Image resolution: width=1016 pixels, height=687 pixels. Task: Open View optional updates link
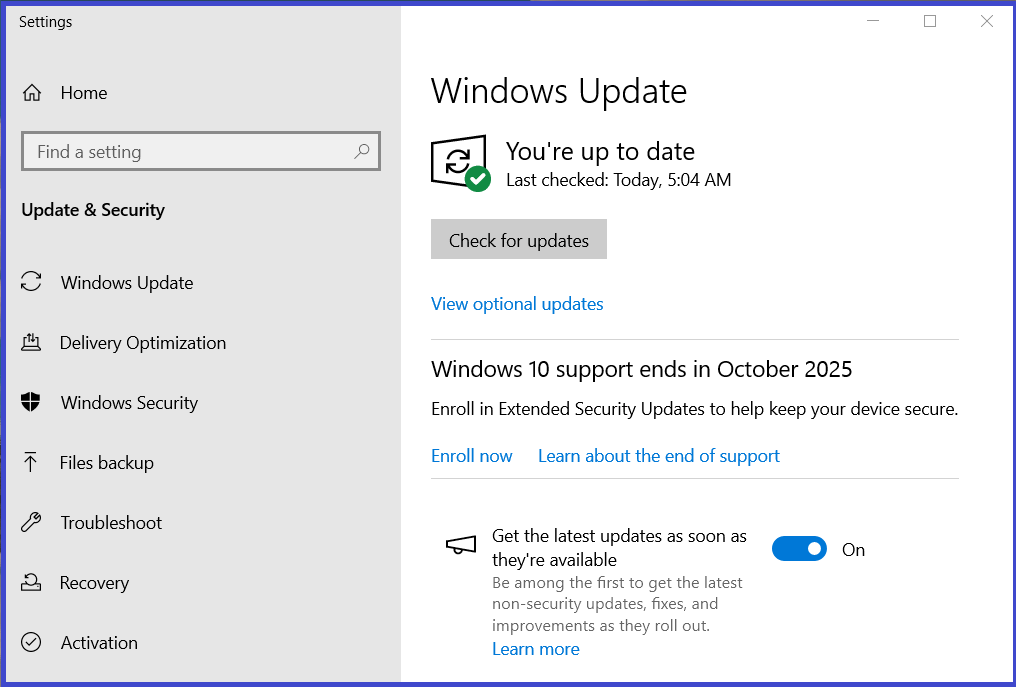517,304
